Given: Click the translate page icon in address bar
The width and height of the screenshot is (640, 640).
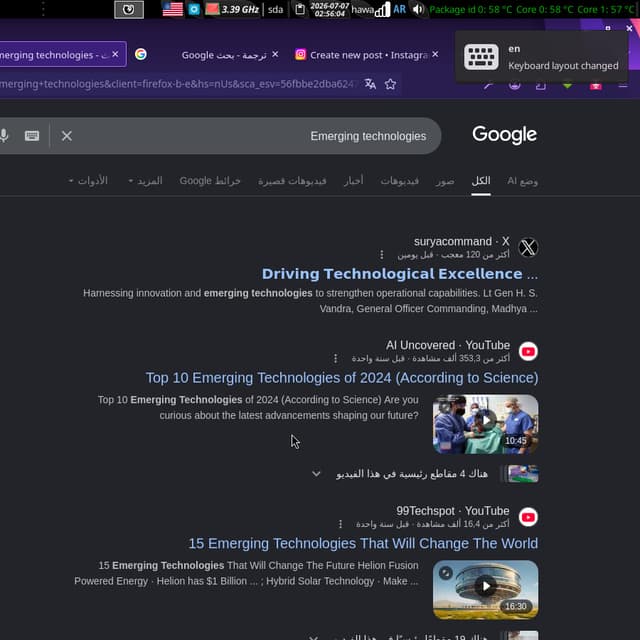Looking at the screenshot, I should point(370,84).
